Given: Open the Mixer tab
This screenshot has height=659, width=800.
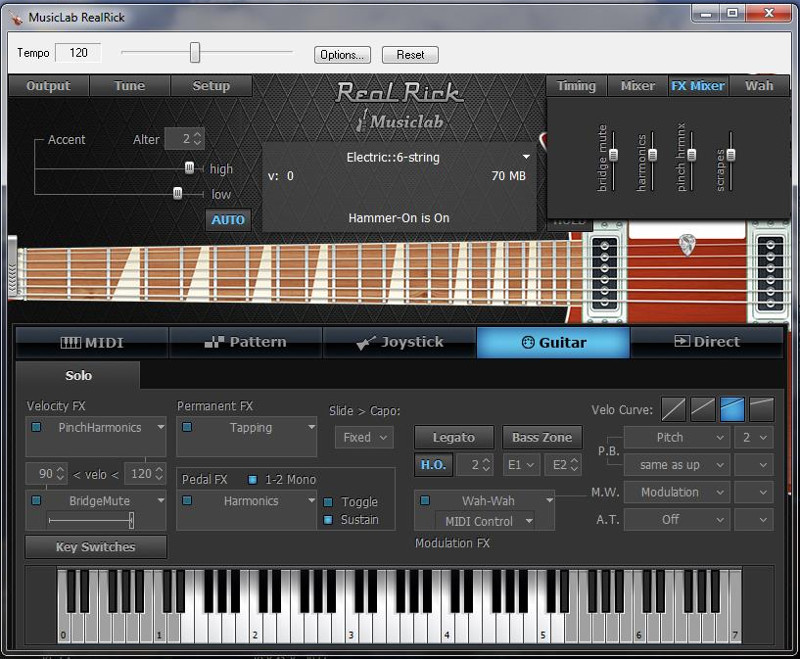Looking at the screenshot, I should coord(638,86).
